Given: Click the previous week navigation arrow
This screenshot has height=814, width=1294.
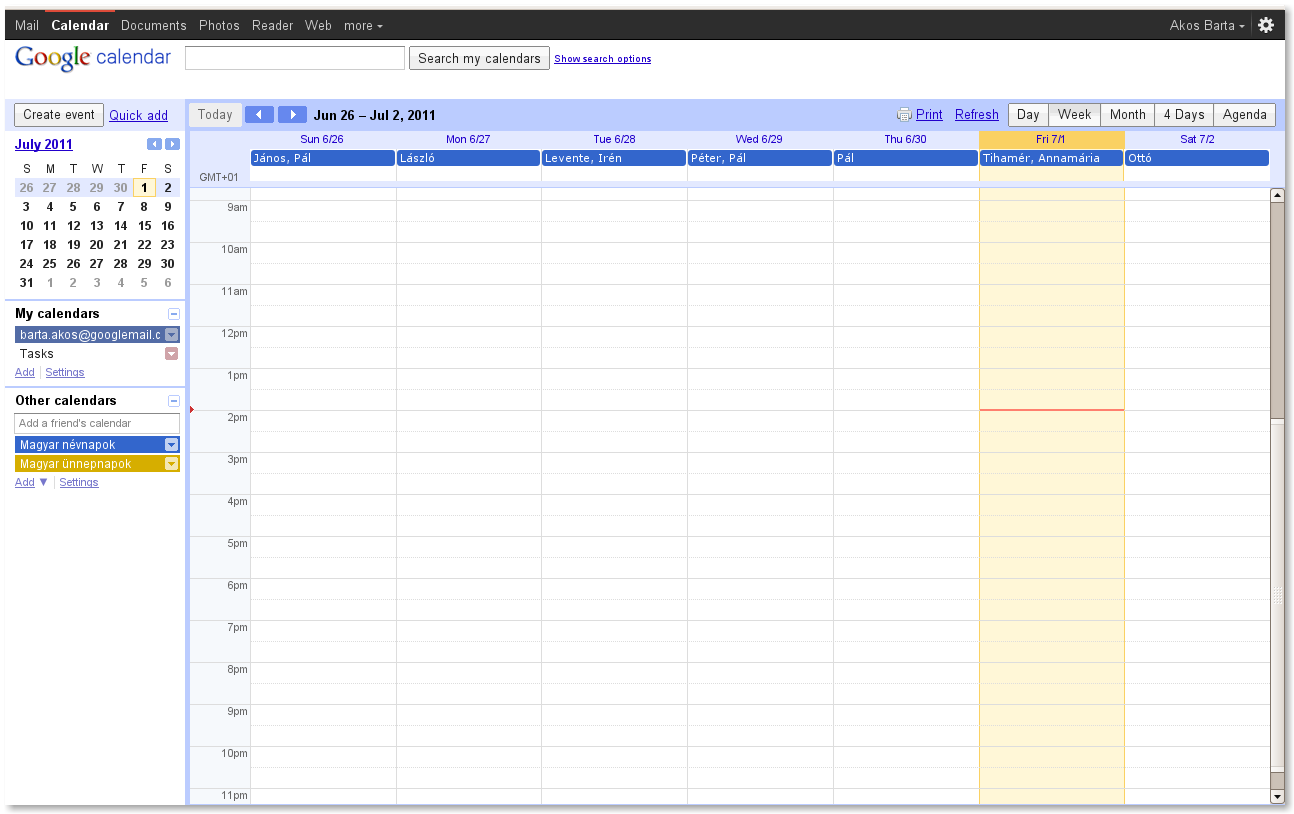Looking at the screenshot, I should [x=259, y=114].
